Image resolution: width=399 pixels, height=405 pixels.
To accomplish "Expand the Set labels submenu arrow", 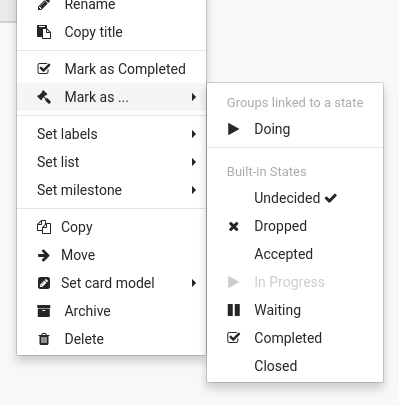I will click(194, 134).
